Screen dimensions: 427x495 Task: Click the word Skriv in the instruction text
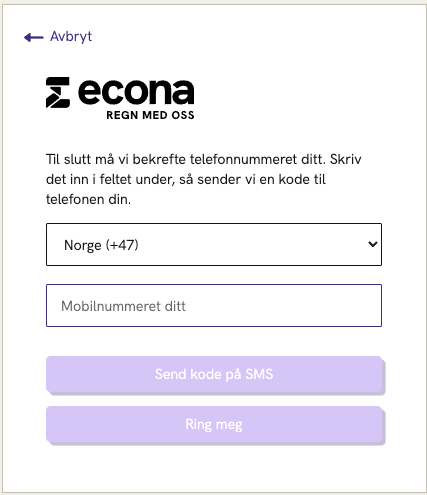click(x=346, y=159)
